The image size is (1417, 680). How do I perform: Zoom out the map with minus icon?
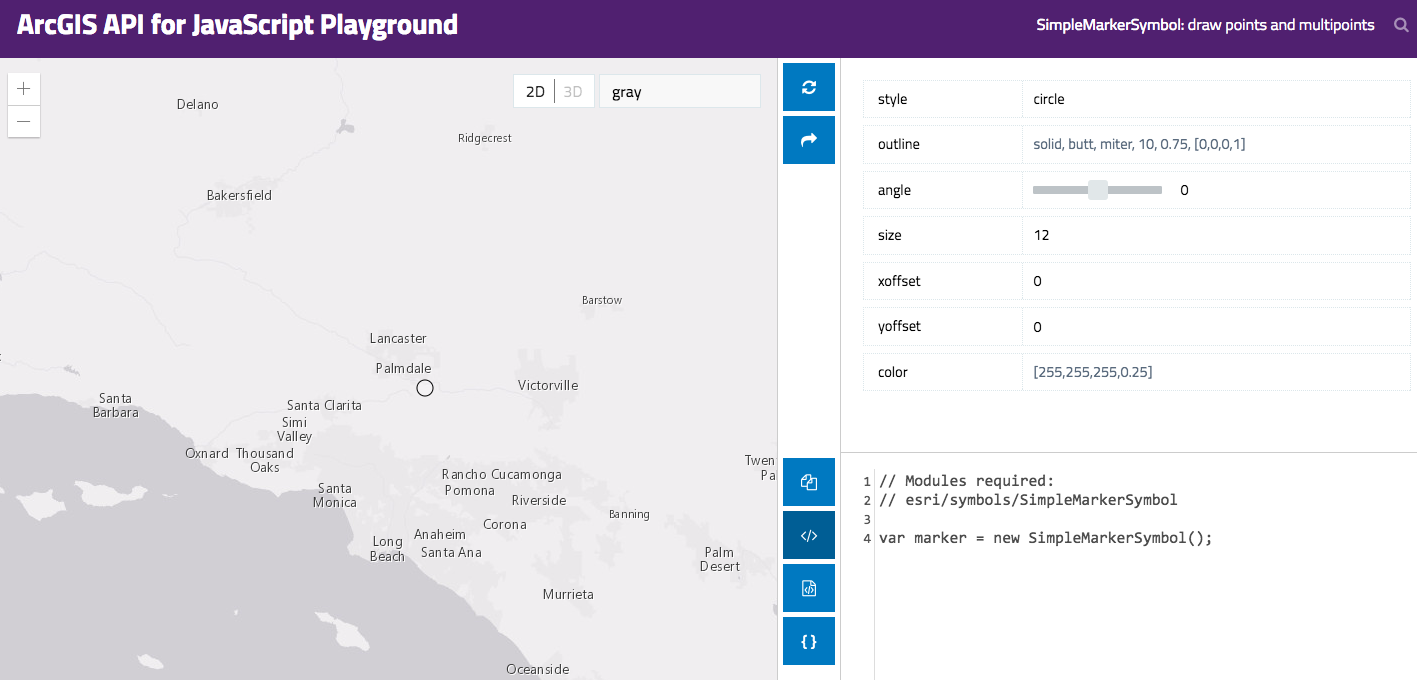pyautogui.click(x=24, y=121)
